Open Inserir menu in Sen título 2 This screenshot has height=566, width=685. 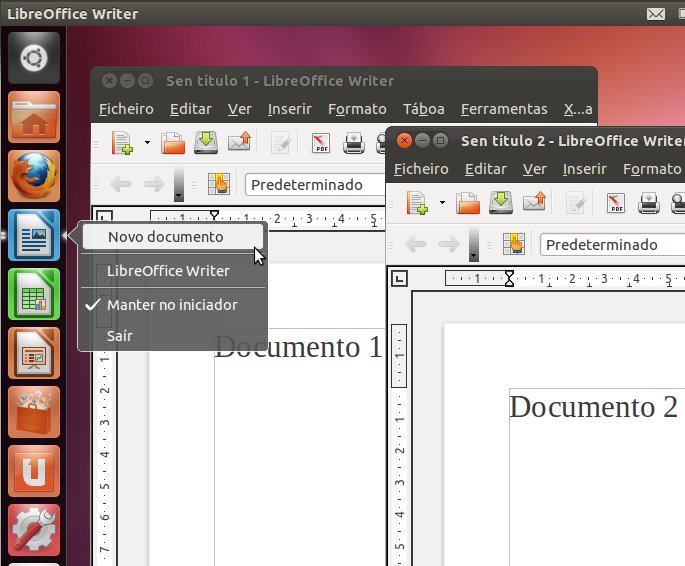[585, 169]
